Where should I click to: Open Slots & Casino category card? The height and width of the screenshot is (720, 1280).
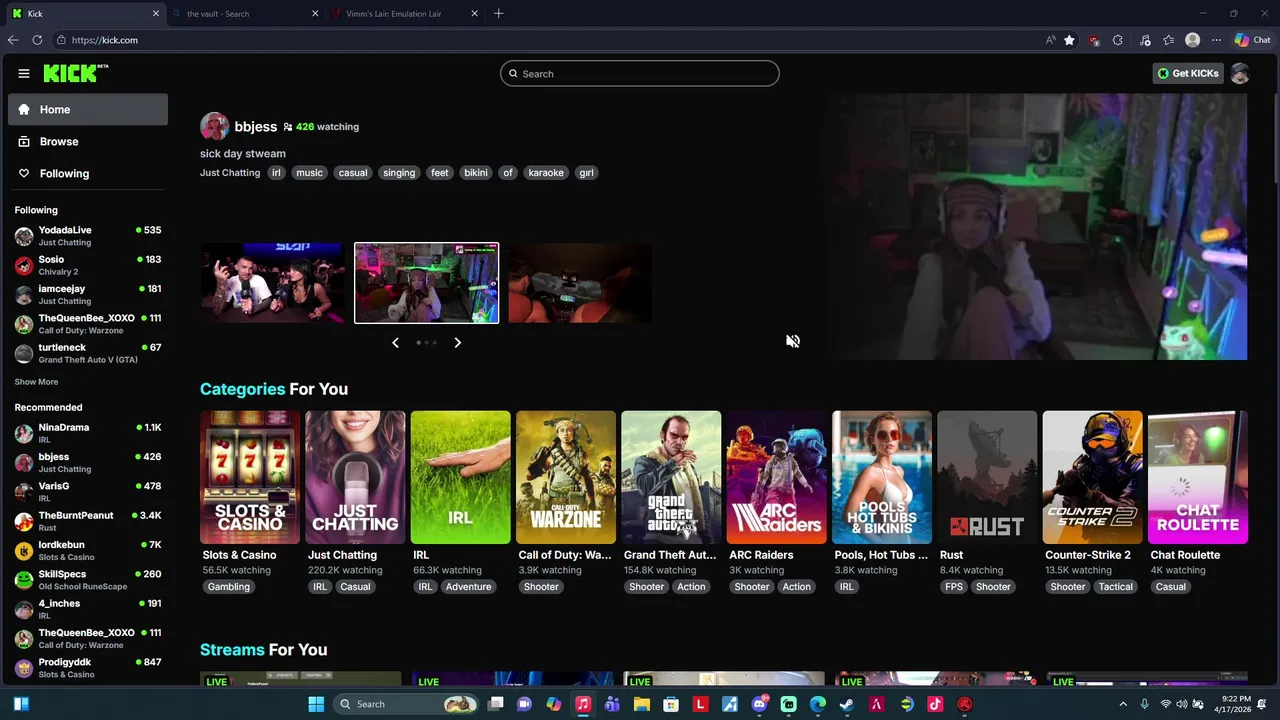click(x=250, y=477)
